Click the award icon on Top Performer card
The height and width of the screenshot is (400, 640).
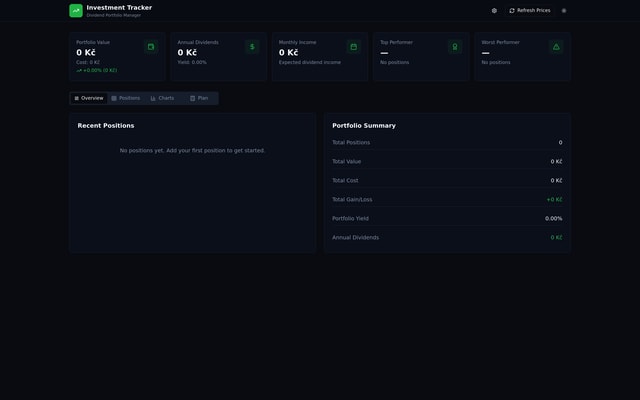click(455, 46)
